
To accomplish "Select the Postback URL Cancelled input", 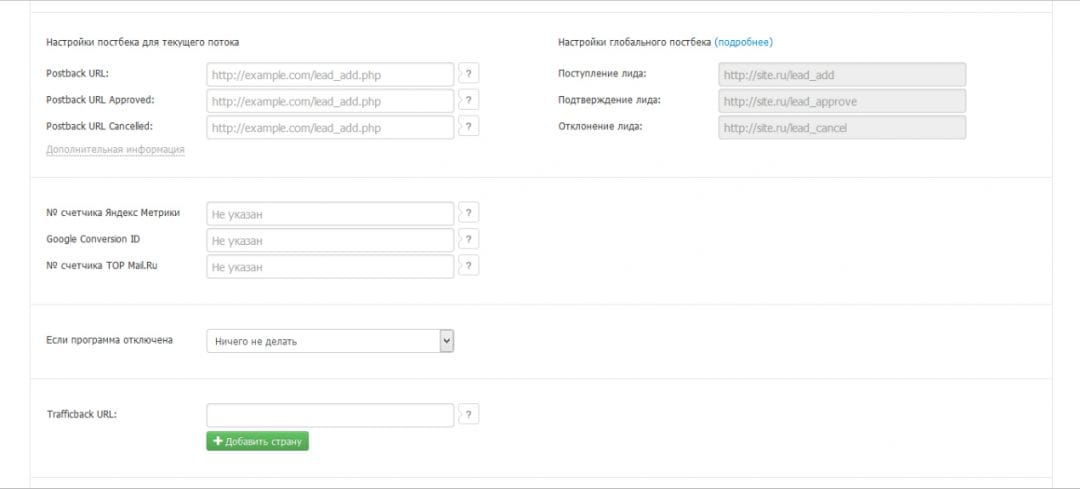I will 330,127.
